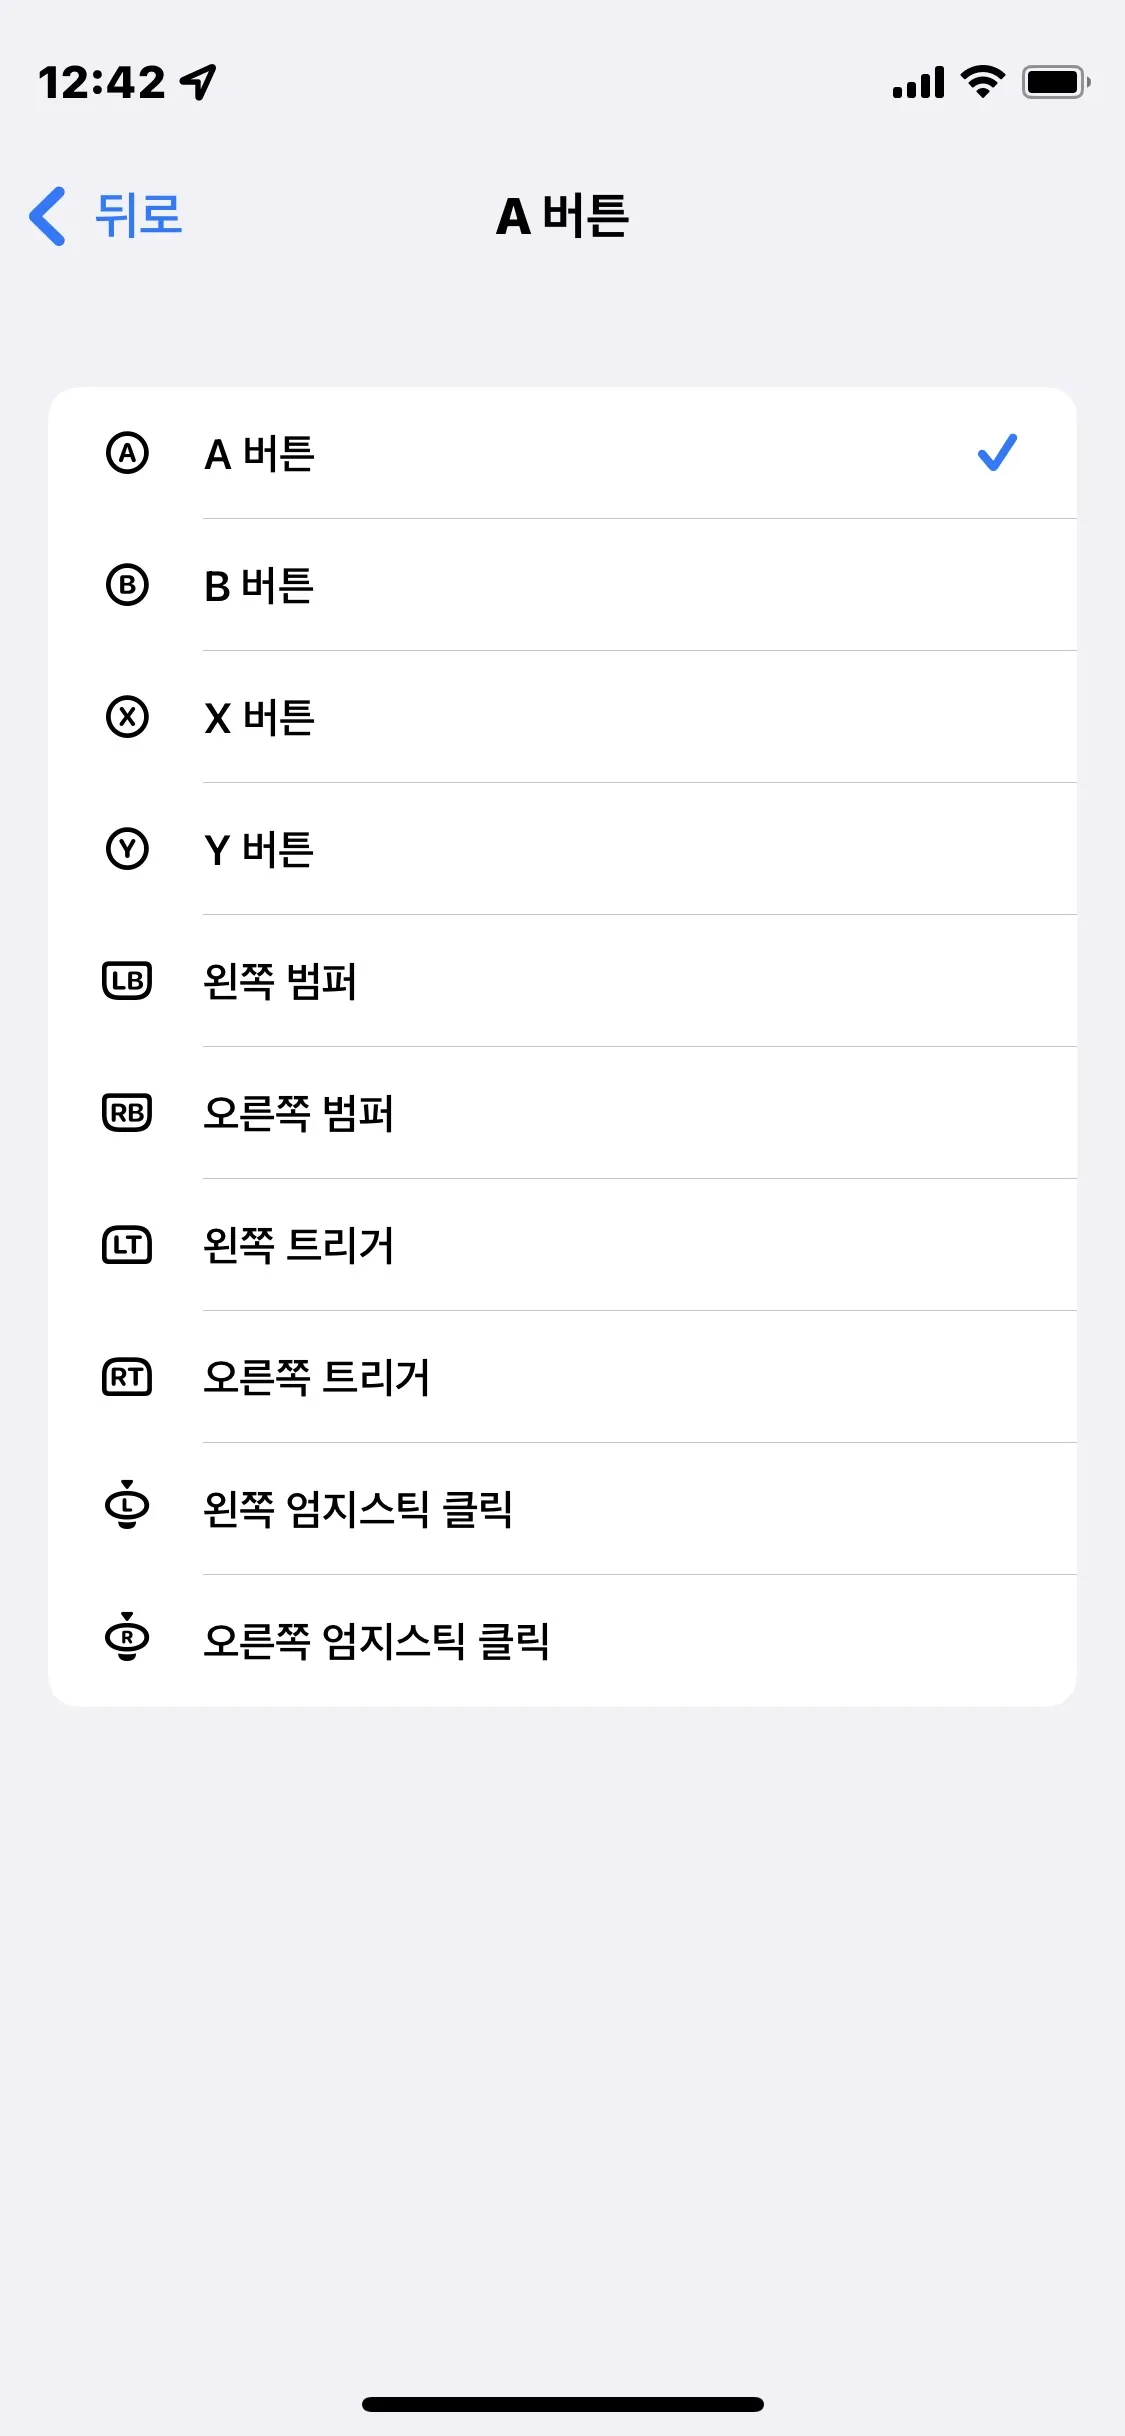Tap the RB right bumper icon
This screenshot has height=2436, width=1125.
(x=127, y=1113)
